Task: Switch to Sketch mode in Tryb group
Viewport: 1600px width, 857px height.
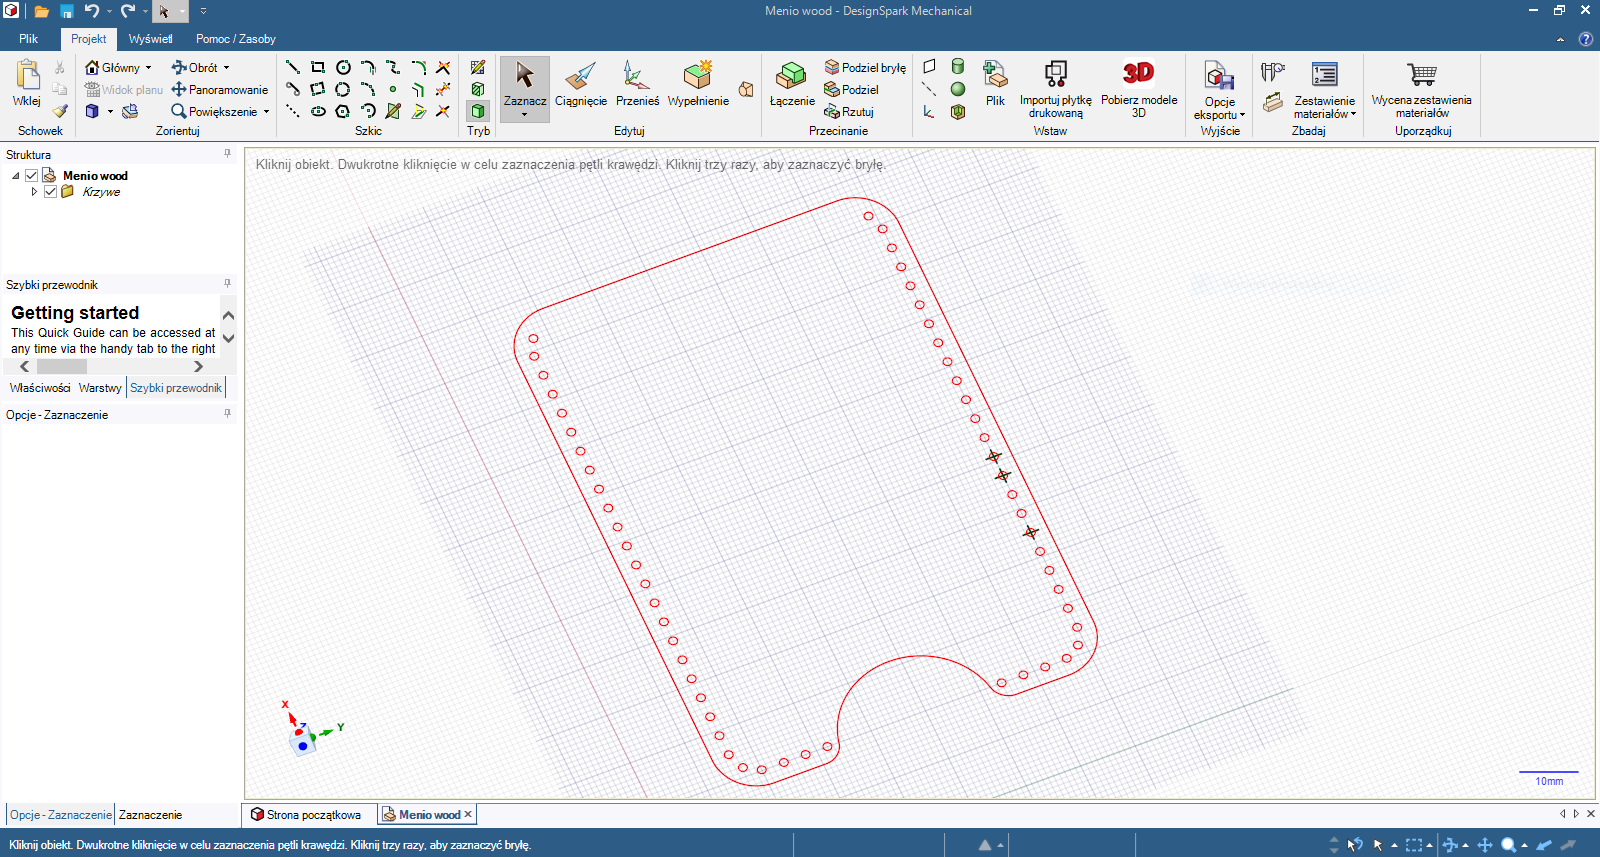Action: point(478,67)
